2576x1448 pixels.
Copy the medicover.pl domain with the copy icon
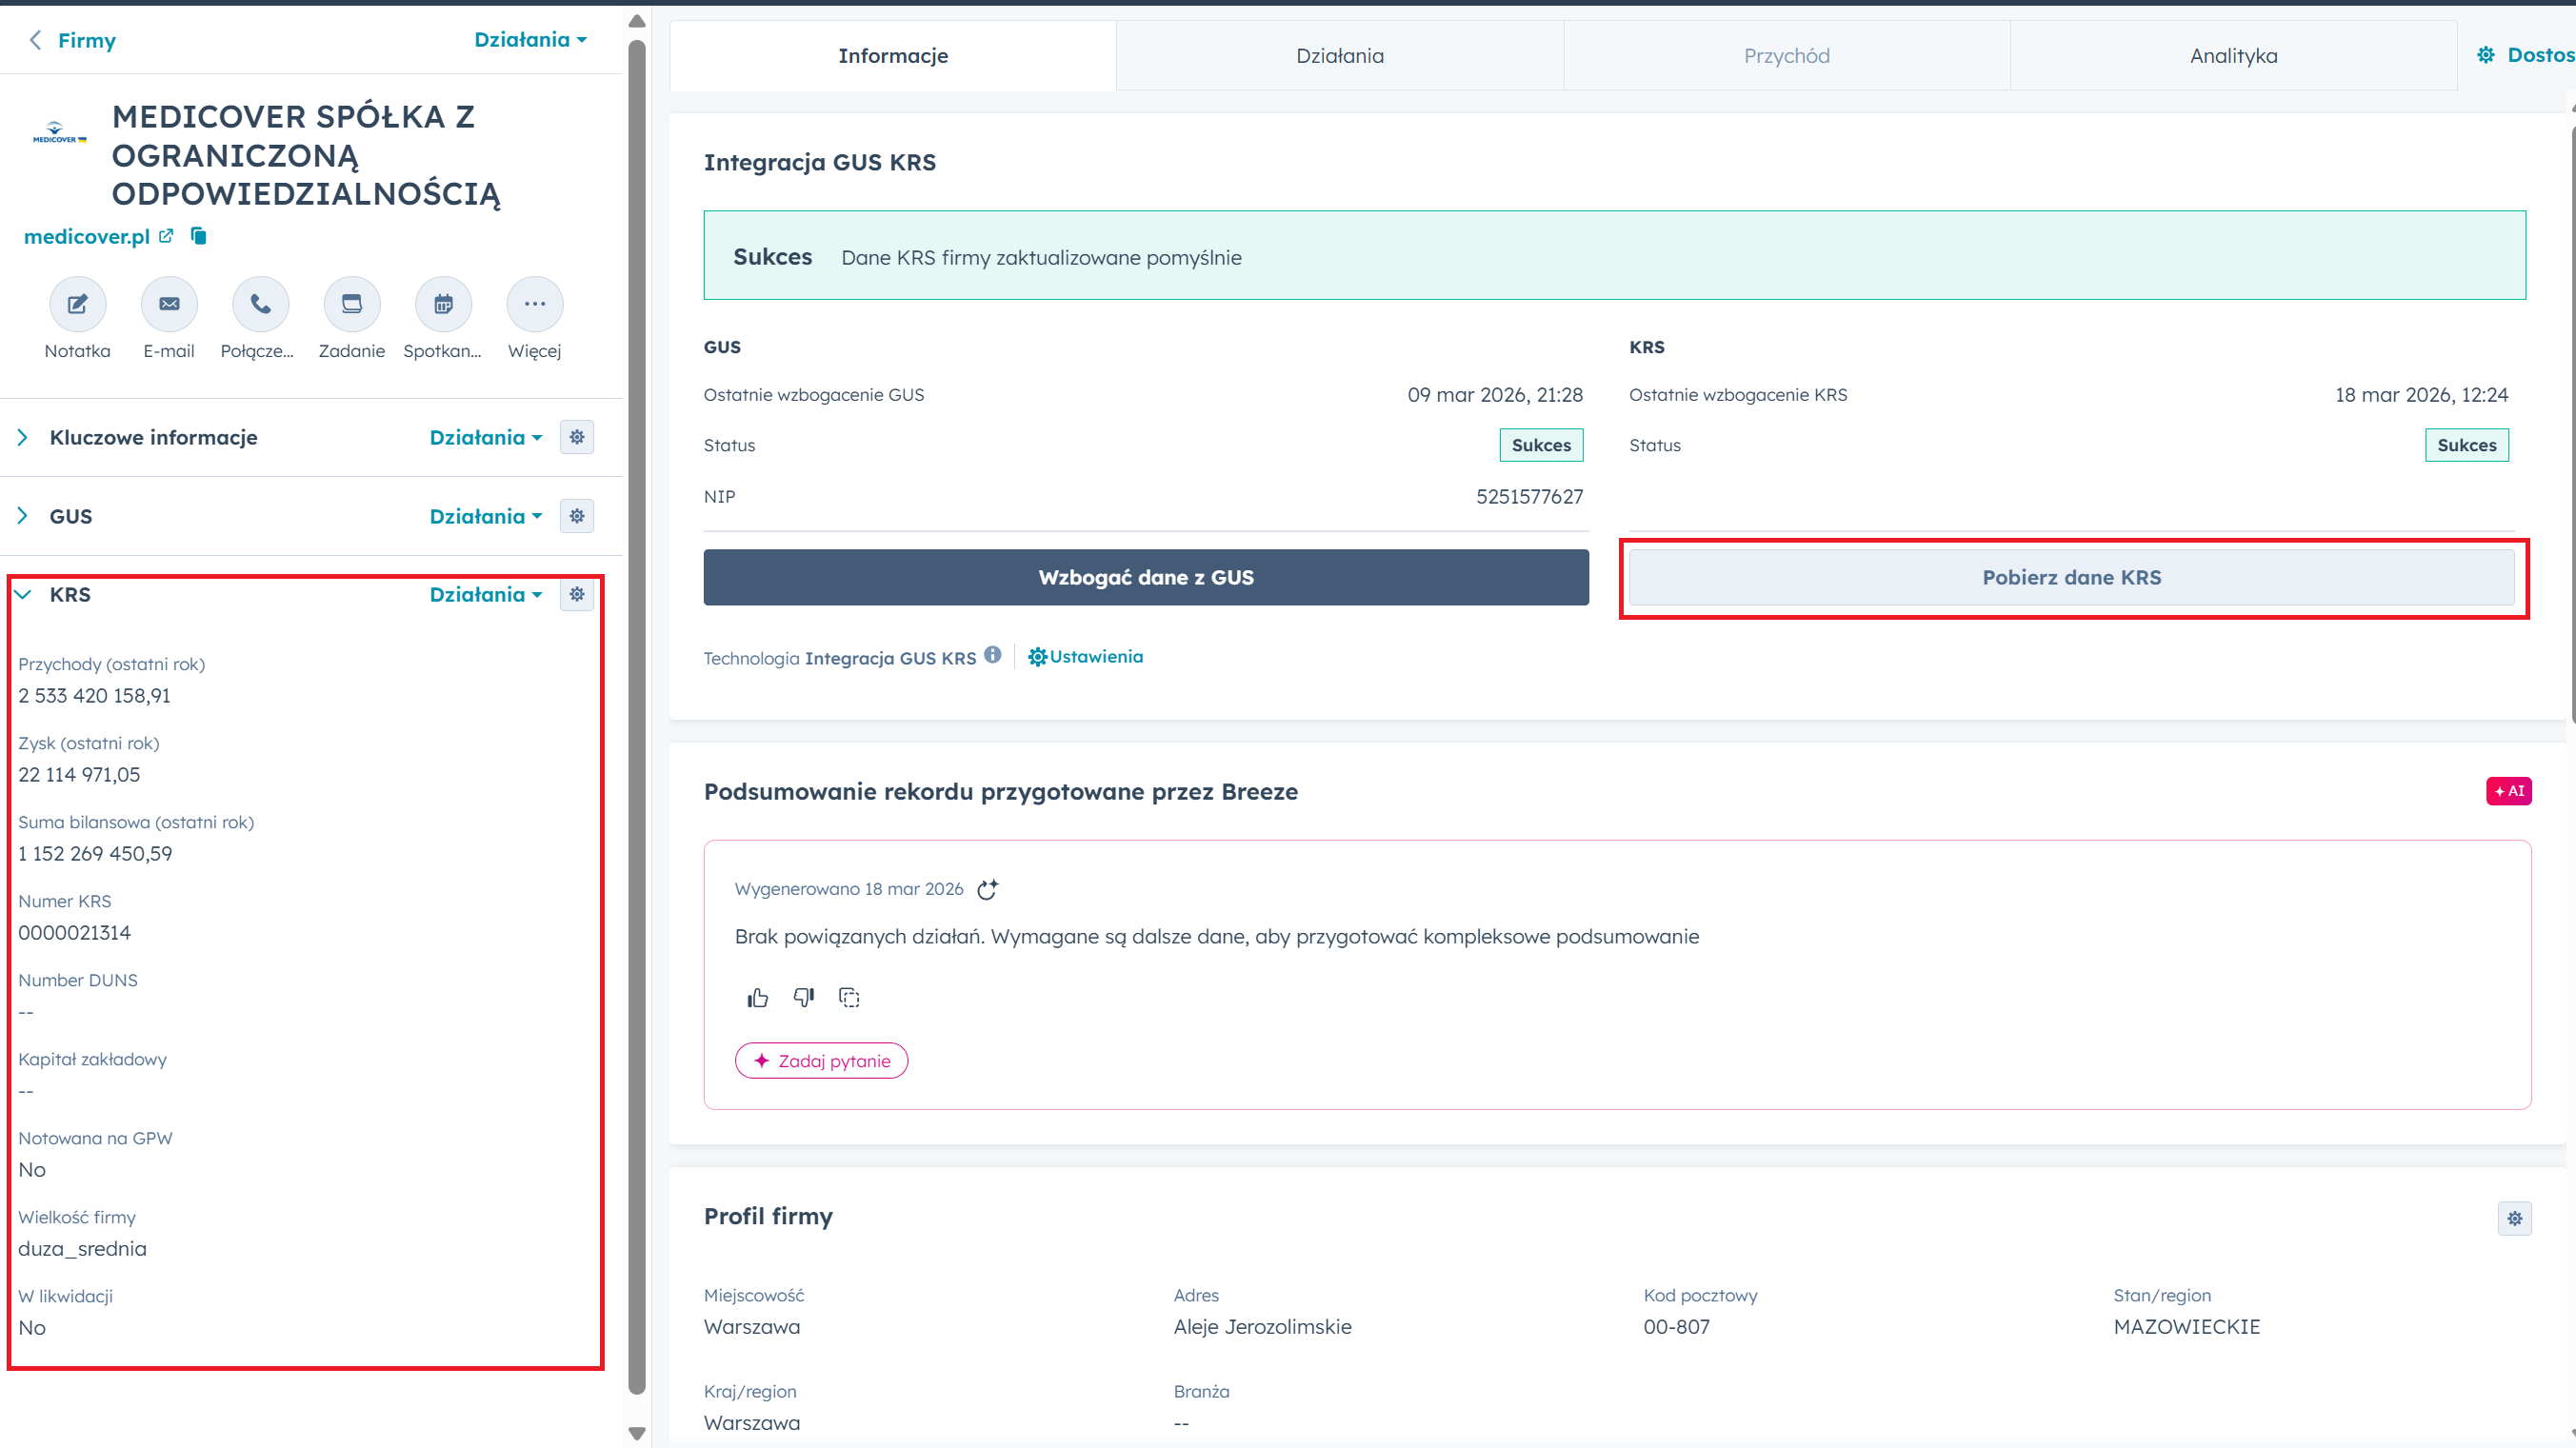coord(199,236)
